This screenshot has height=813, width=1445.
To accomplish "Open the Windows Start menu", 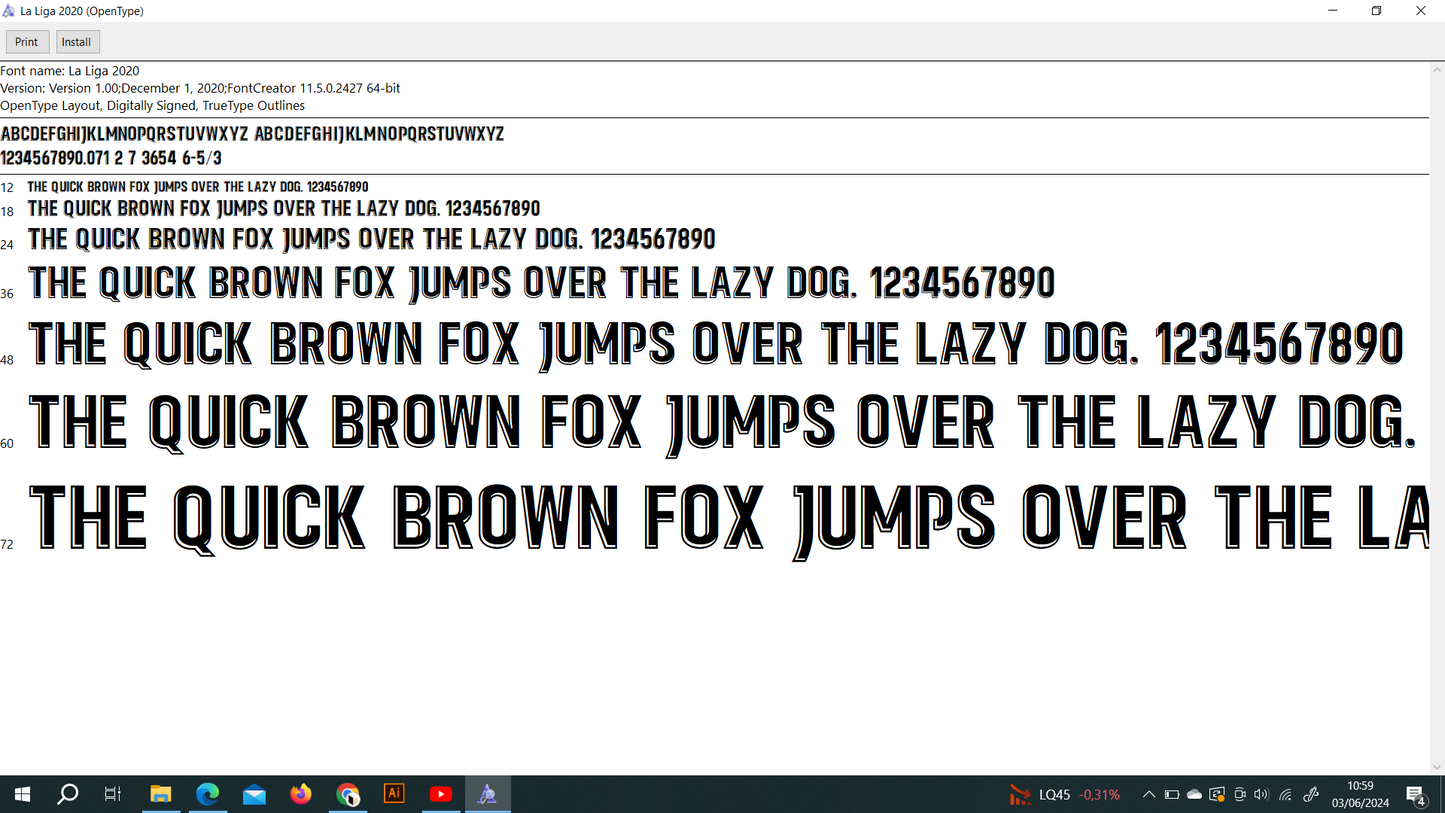I will (22, 794).
